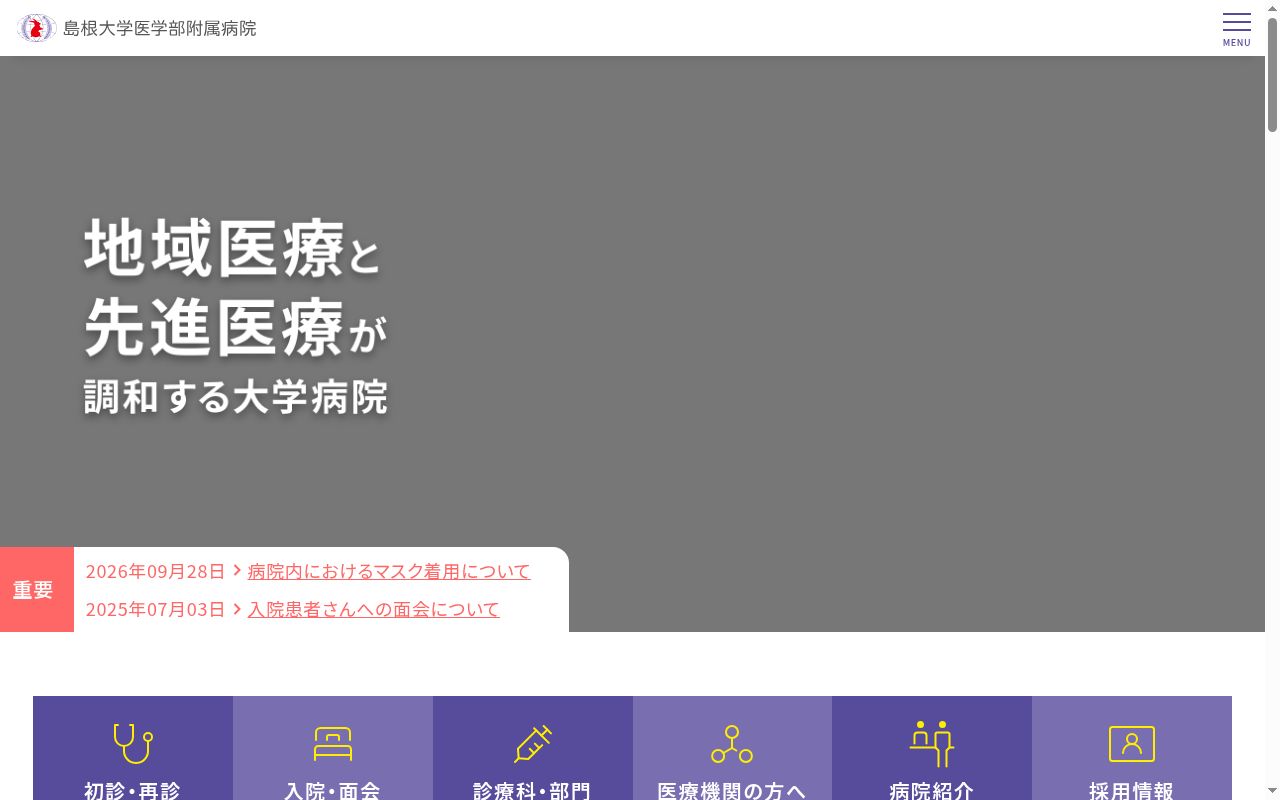Screen dimensions: 1280x800
Task: Click the red 重要 label
Action: coord(37,589)
